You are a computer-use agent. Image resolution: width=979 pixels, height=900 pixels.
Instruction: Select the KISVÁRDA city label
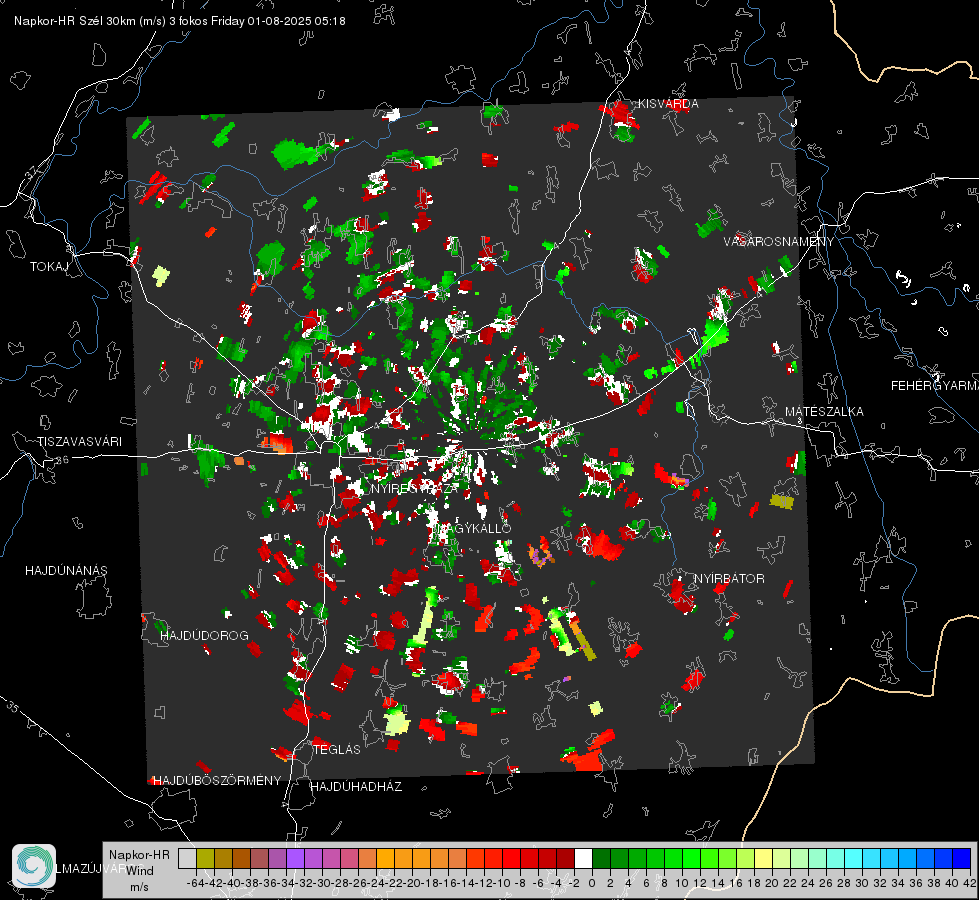[x=668, y=104]
